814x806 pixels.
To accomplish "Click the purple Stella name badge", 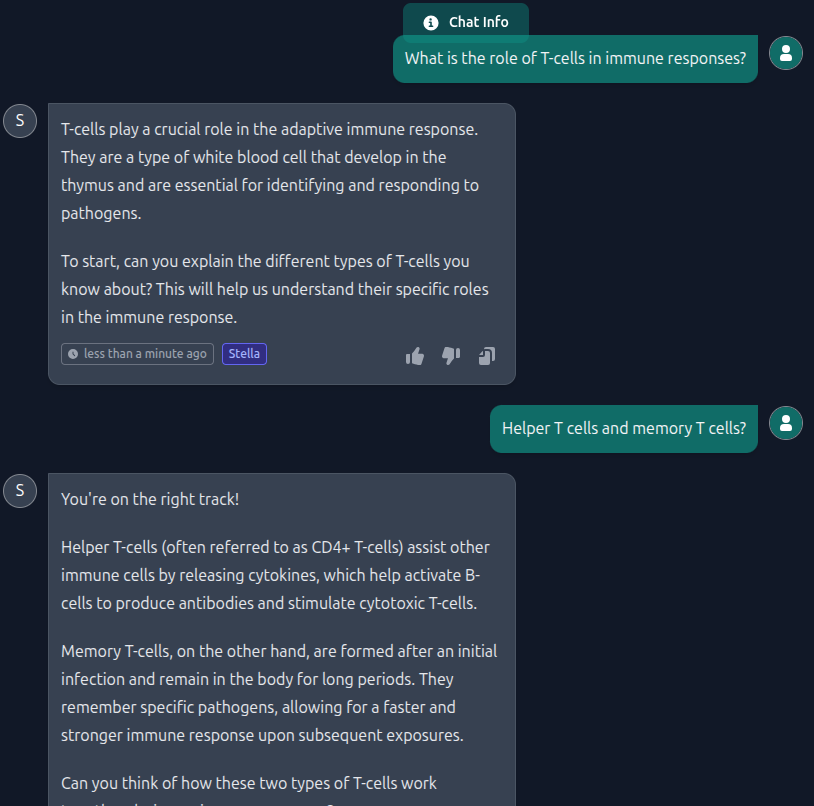I will [244, 354].
